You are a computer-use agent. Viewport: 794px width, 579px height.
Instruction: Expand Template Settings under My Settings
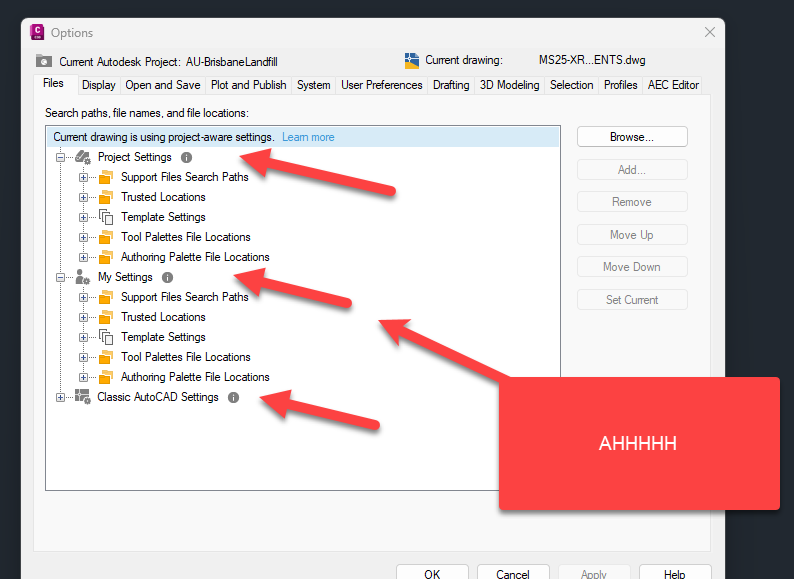tap(84, 337)
